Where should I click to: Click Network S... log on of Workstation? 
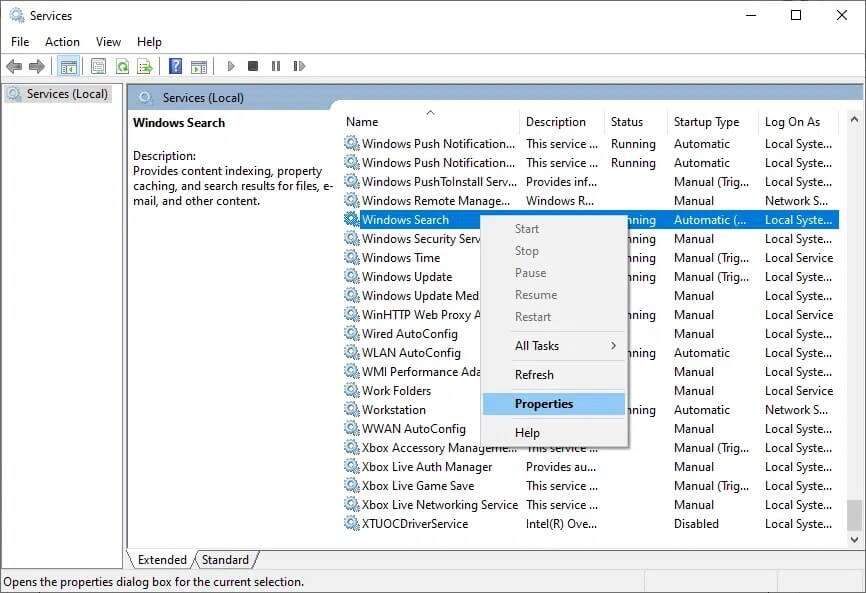coord(796,410)
